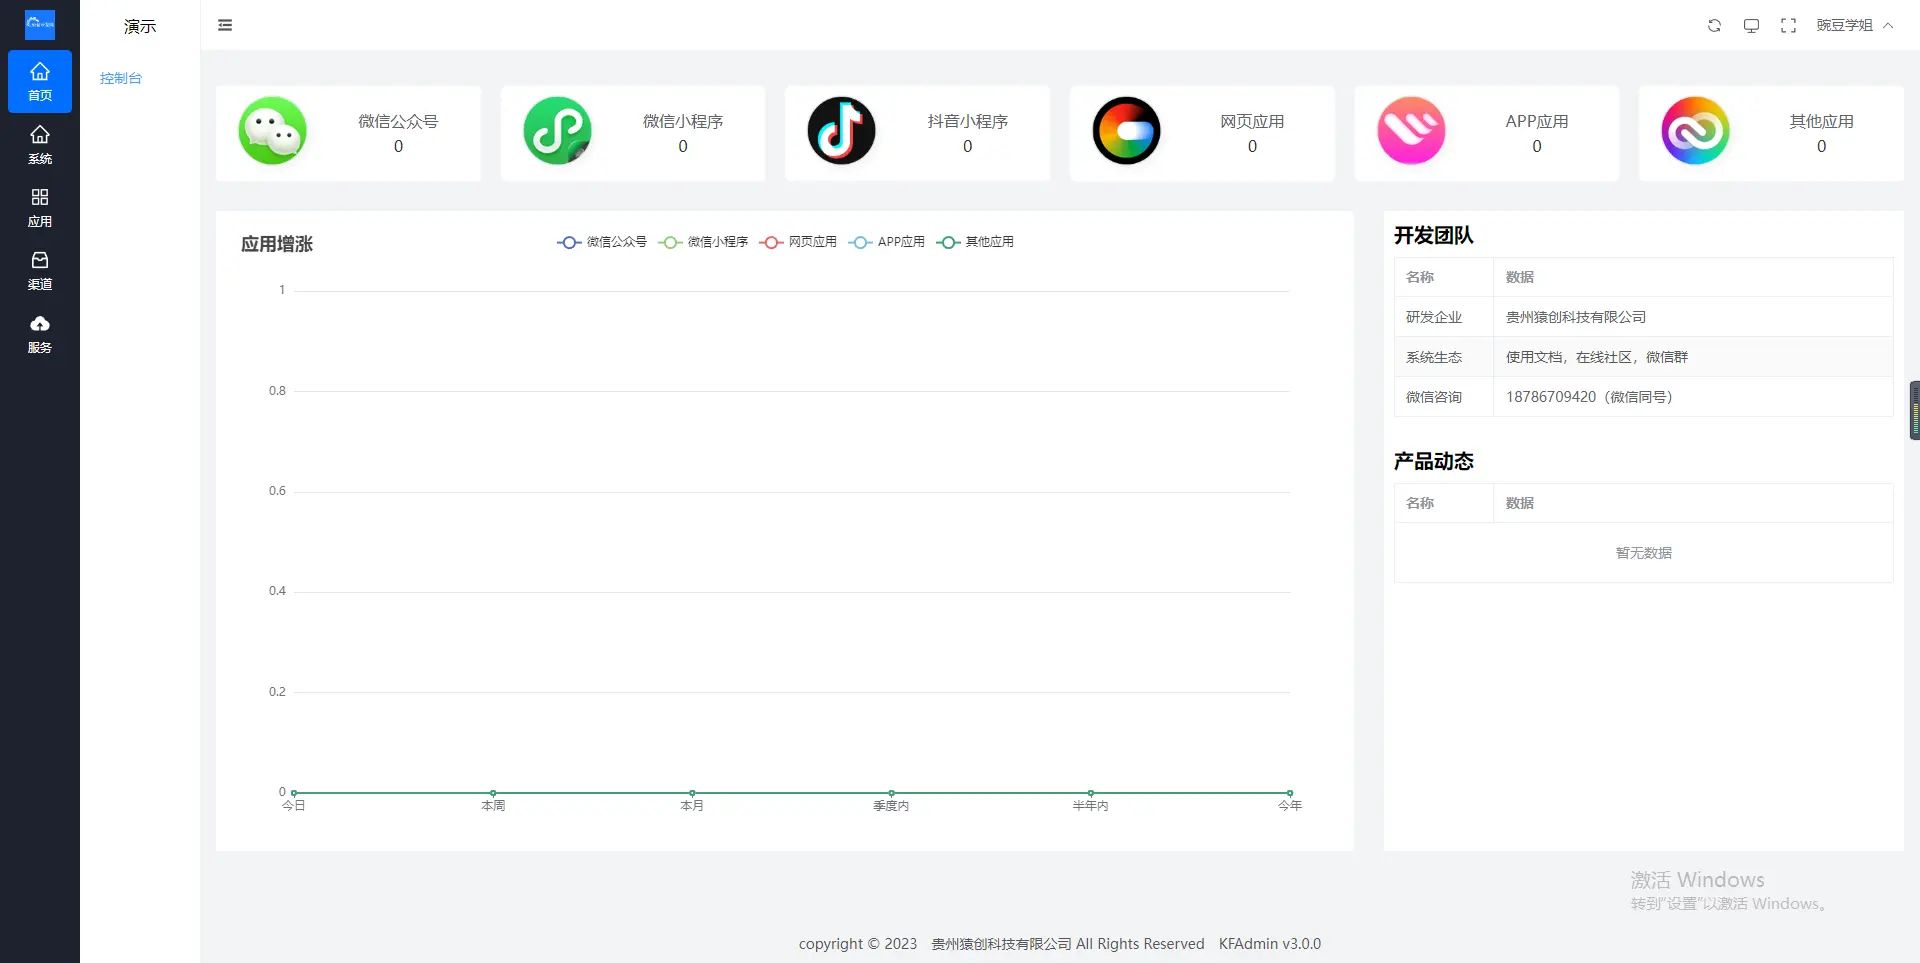Screen dimensions: 1920x963
Task: Open the 豌豆学姐 user dropdown
Action: (1855, 25)
